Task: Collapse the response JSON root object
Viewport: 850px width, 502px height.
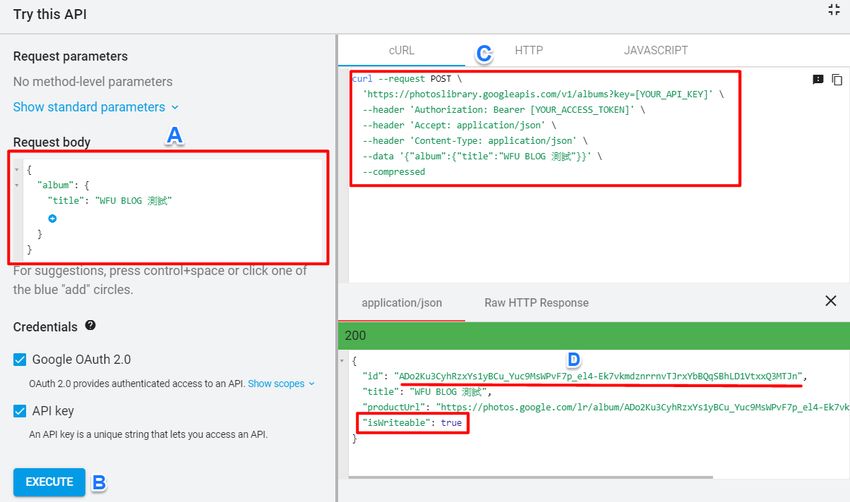Action: pos(342,361)
